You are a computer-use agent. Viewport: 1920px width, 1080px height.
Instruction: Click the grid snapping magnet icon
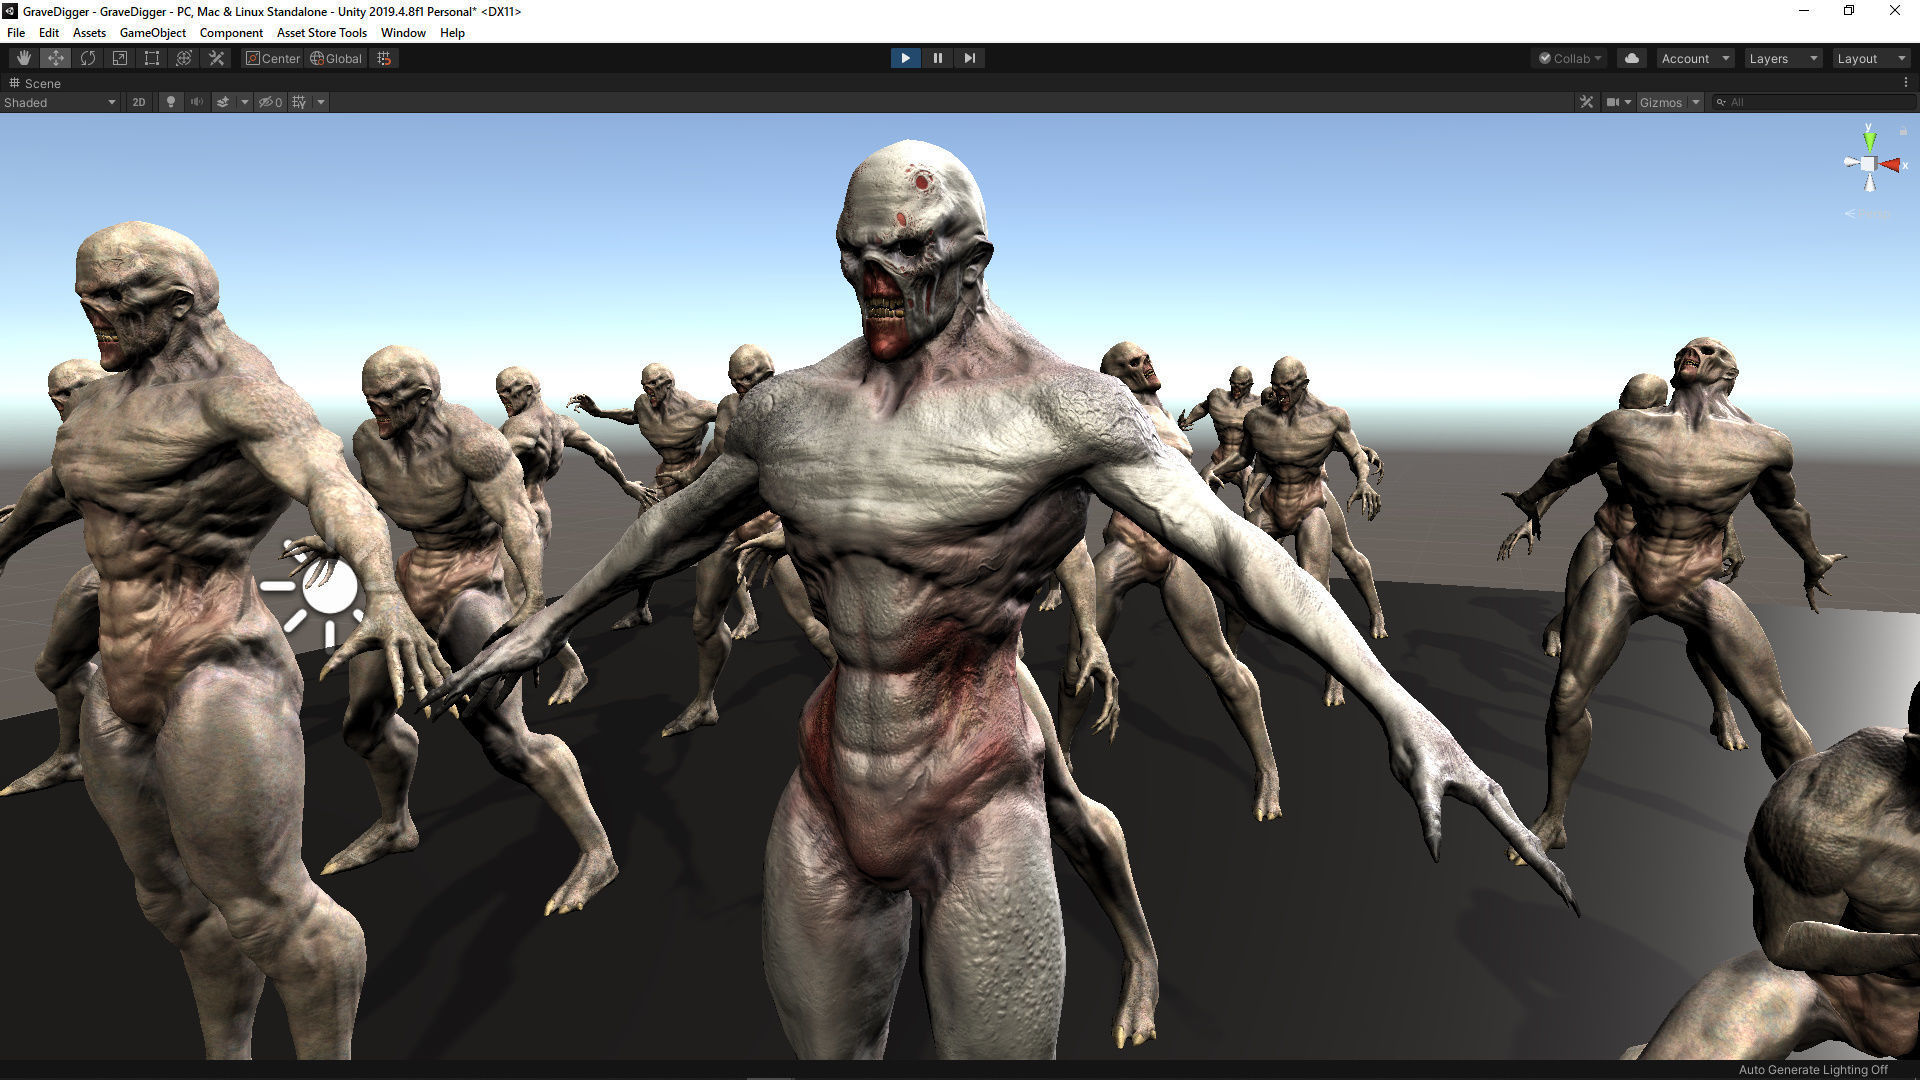384,58
